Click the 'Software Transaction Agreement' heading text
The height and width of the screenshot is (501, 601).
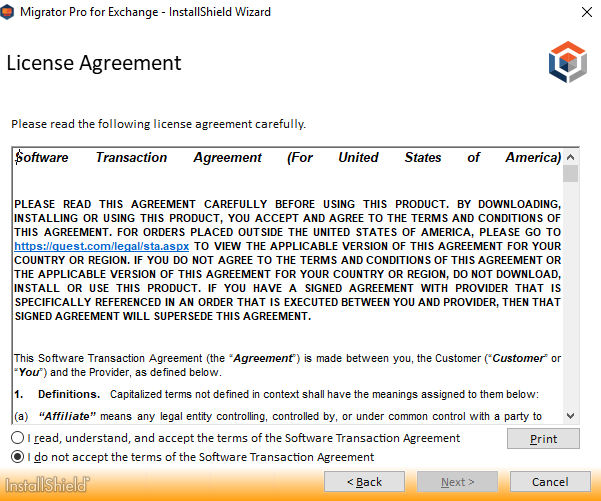coord(287,157)
